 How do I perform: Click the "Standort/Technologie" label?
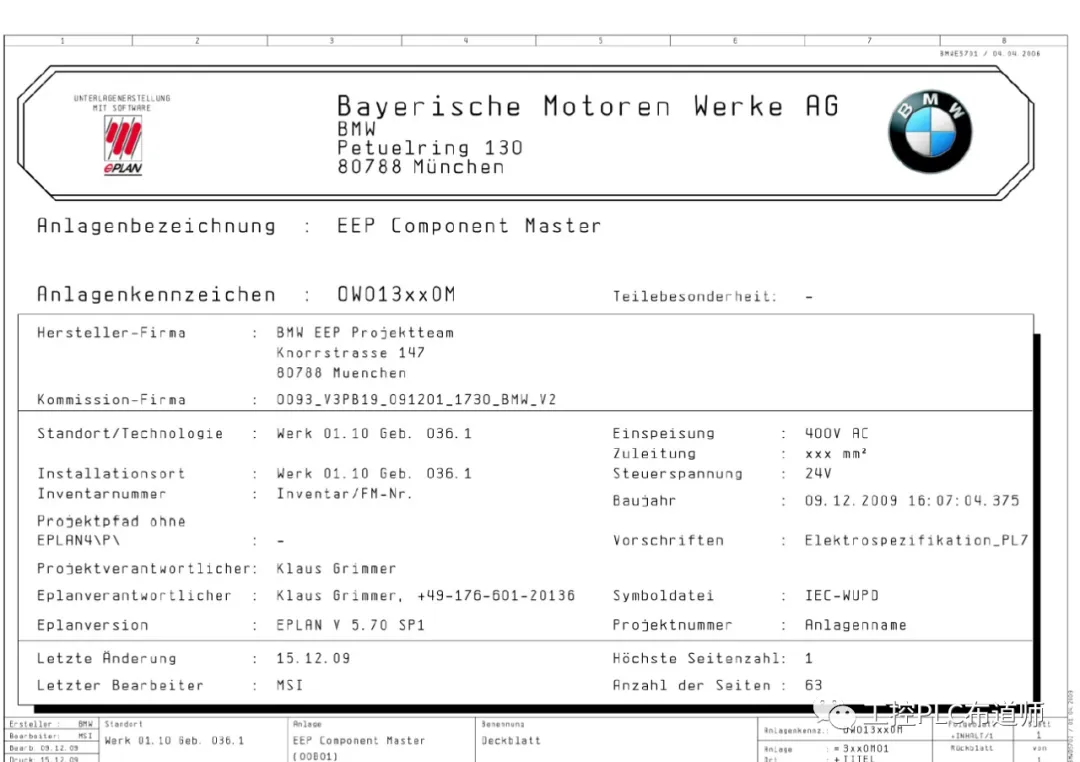tap(130, 433)
